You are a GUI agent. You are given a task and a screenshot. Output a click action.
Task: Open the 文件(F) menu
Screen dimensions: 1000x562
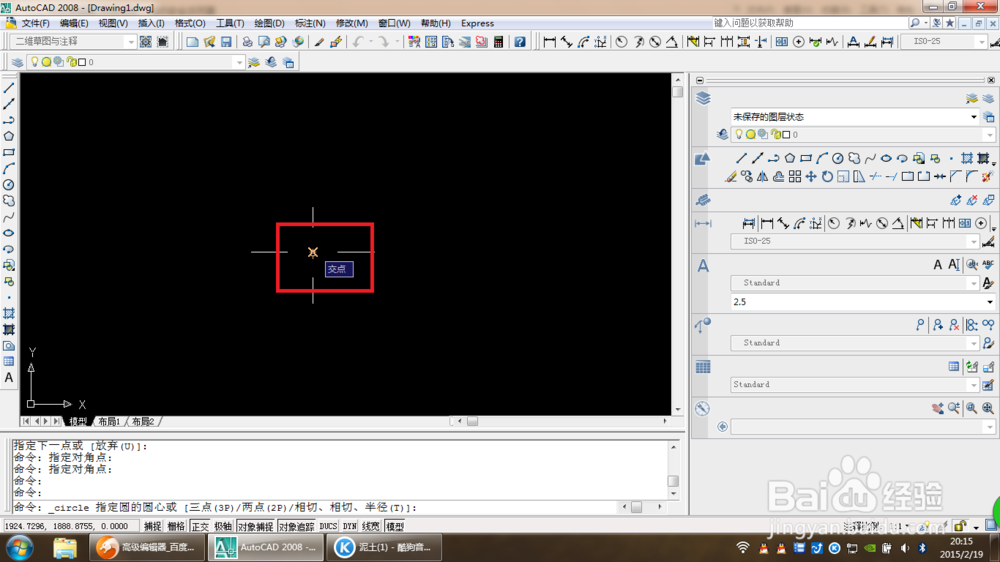coord(36,23)
